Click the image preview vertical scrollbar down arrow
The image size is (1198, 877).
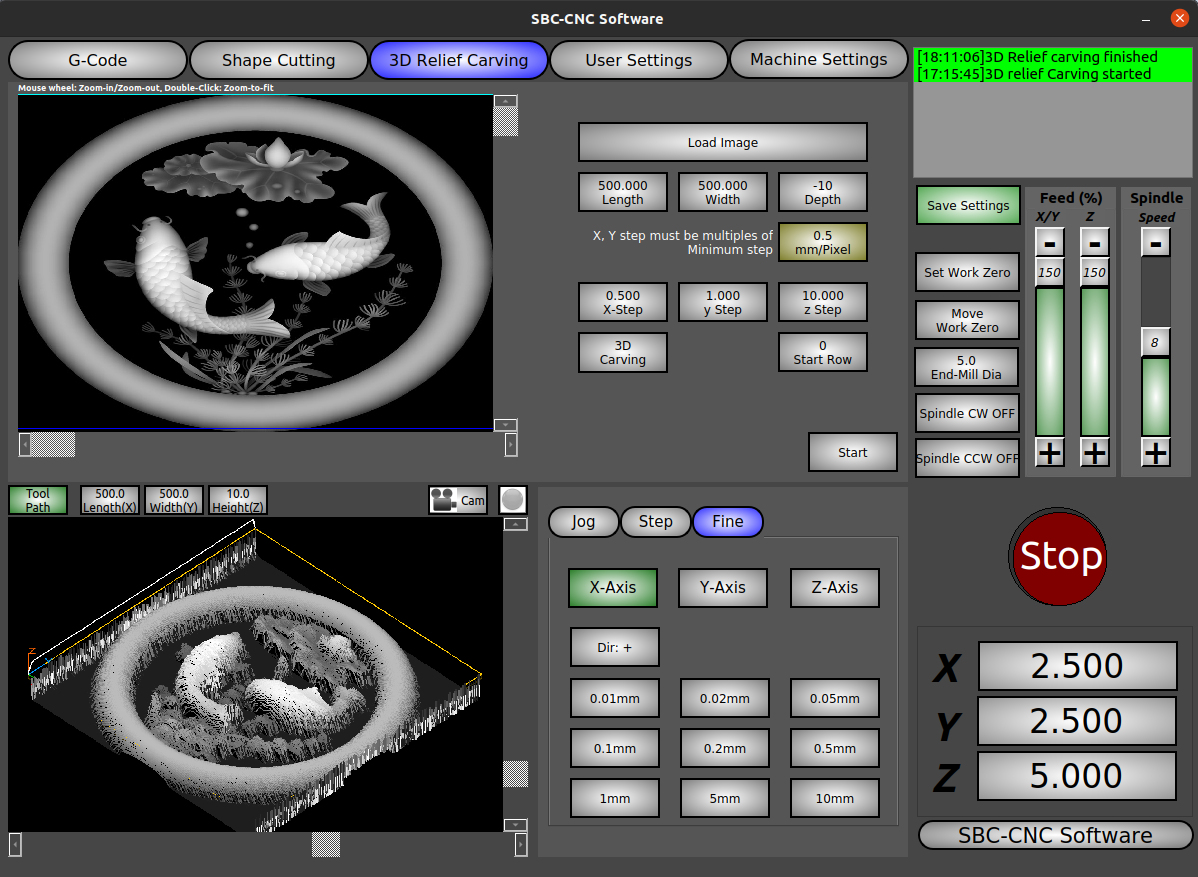pyautogui.click(x=506, y=425)
